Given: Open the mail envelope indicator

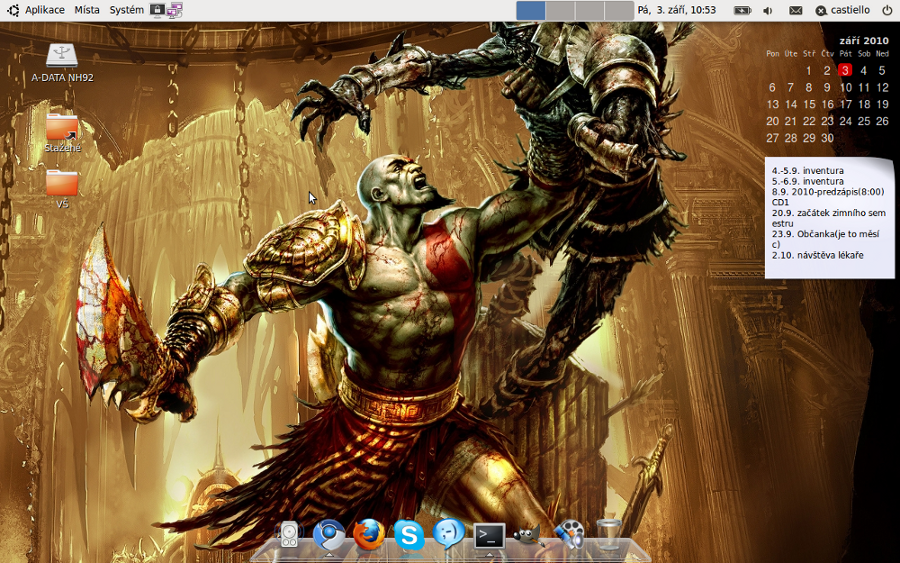Looking at the screenshot, I should 796,10.
